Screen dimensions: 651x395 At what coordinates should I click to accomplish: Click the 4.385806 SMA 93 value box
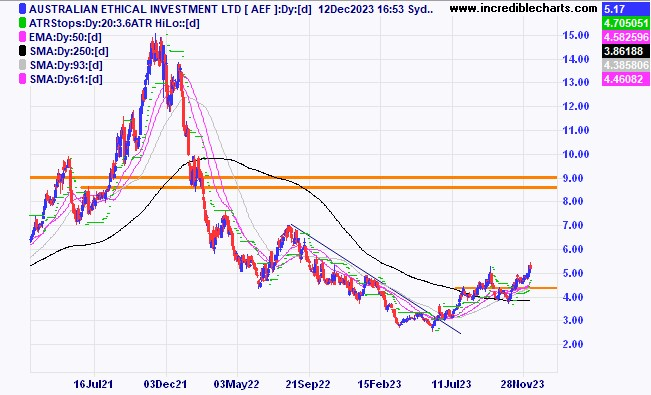(x=626, y=65)
